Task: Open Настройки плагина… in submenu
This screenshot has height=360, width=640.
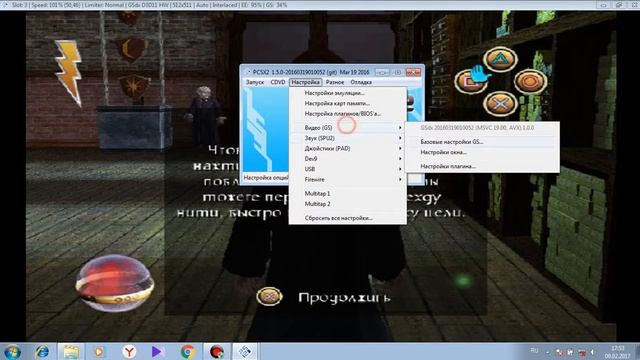Action: click(x=482, y=166)
